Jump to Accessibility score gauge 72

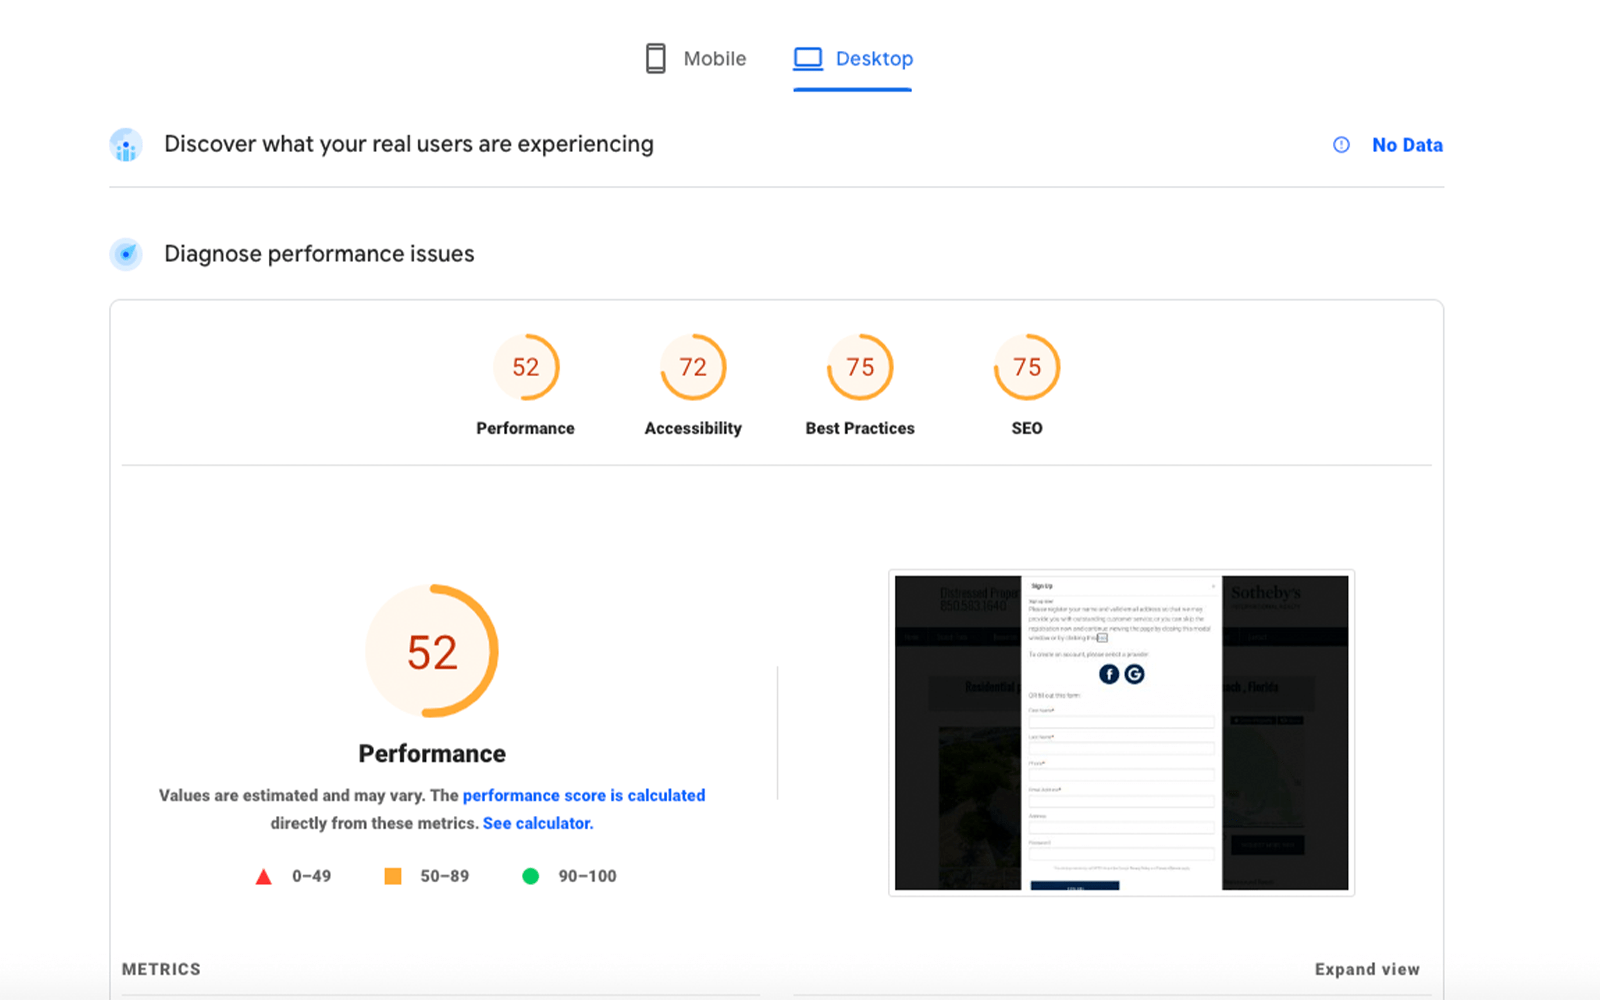(x=693, y=367)
